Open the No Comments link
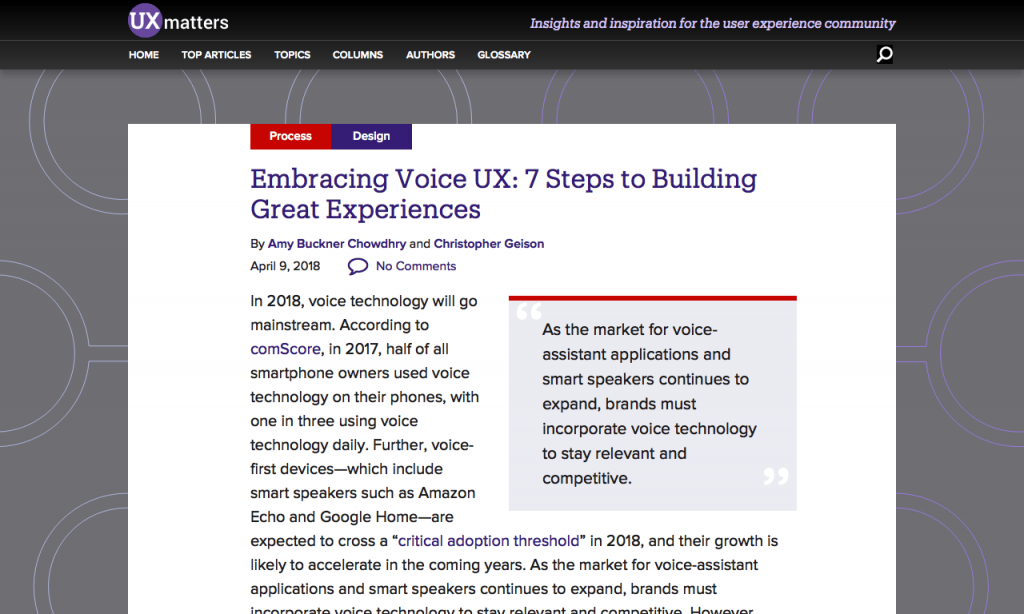The width and height of the screenshot is (1024, 614). point(415,265)
